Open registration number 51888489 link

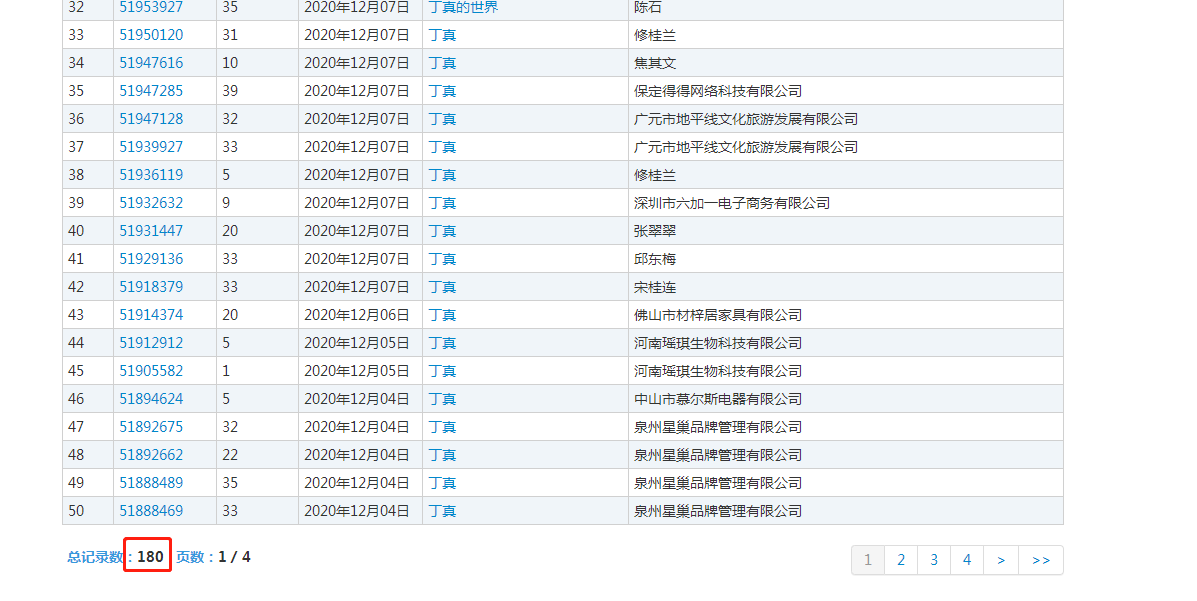151,483
